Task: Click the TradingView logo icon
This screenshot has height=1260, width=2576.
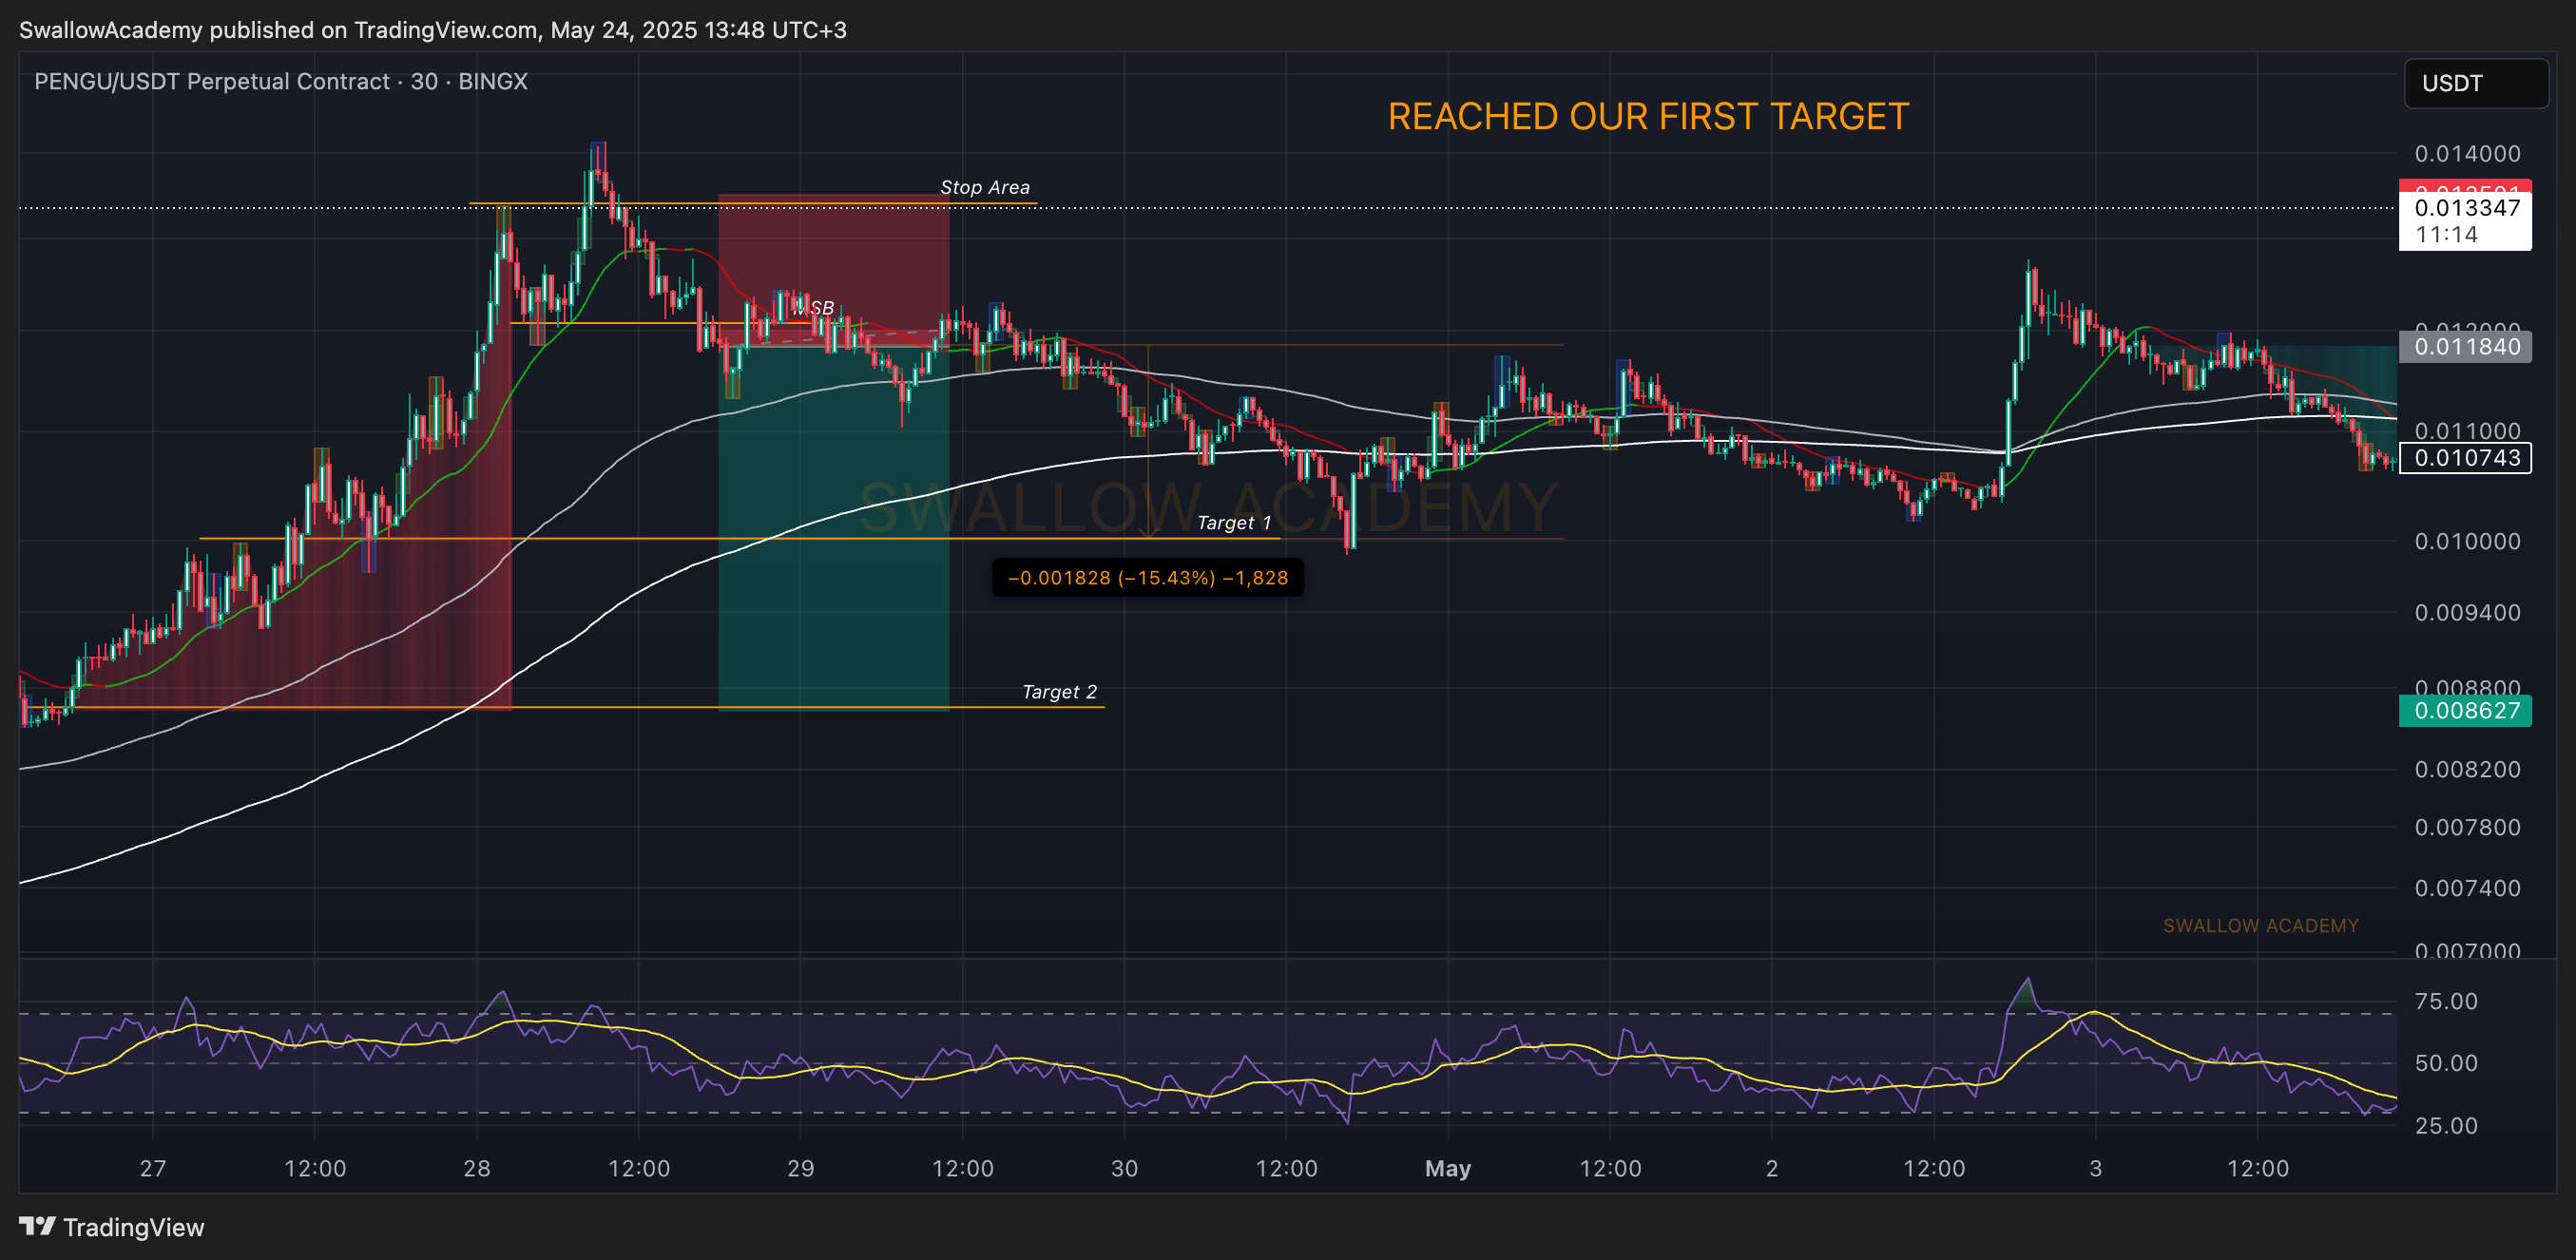Action: (x=37, y=1226)
